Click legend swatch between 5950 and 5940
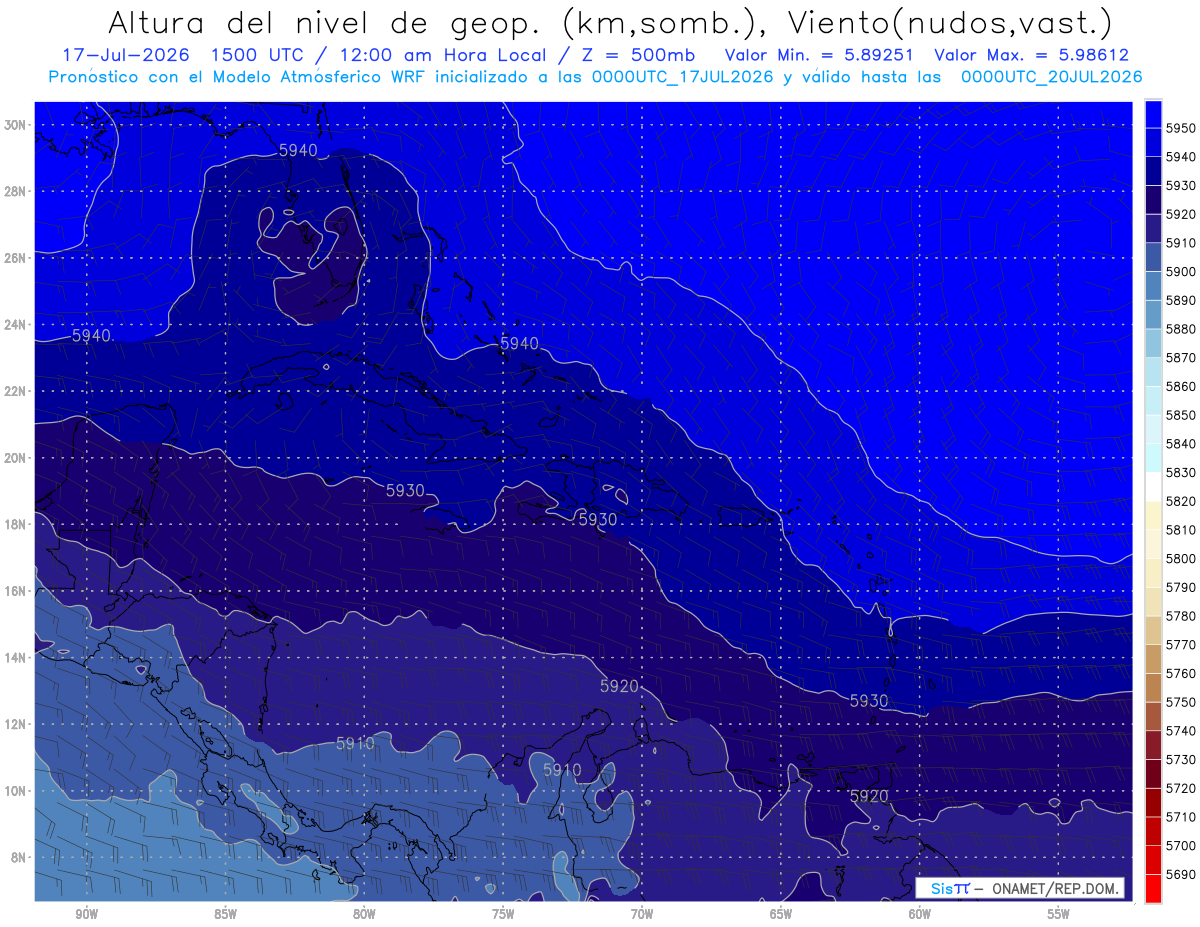The image size is (1200, 927). tap(1153, 143)
